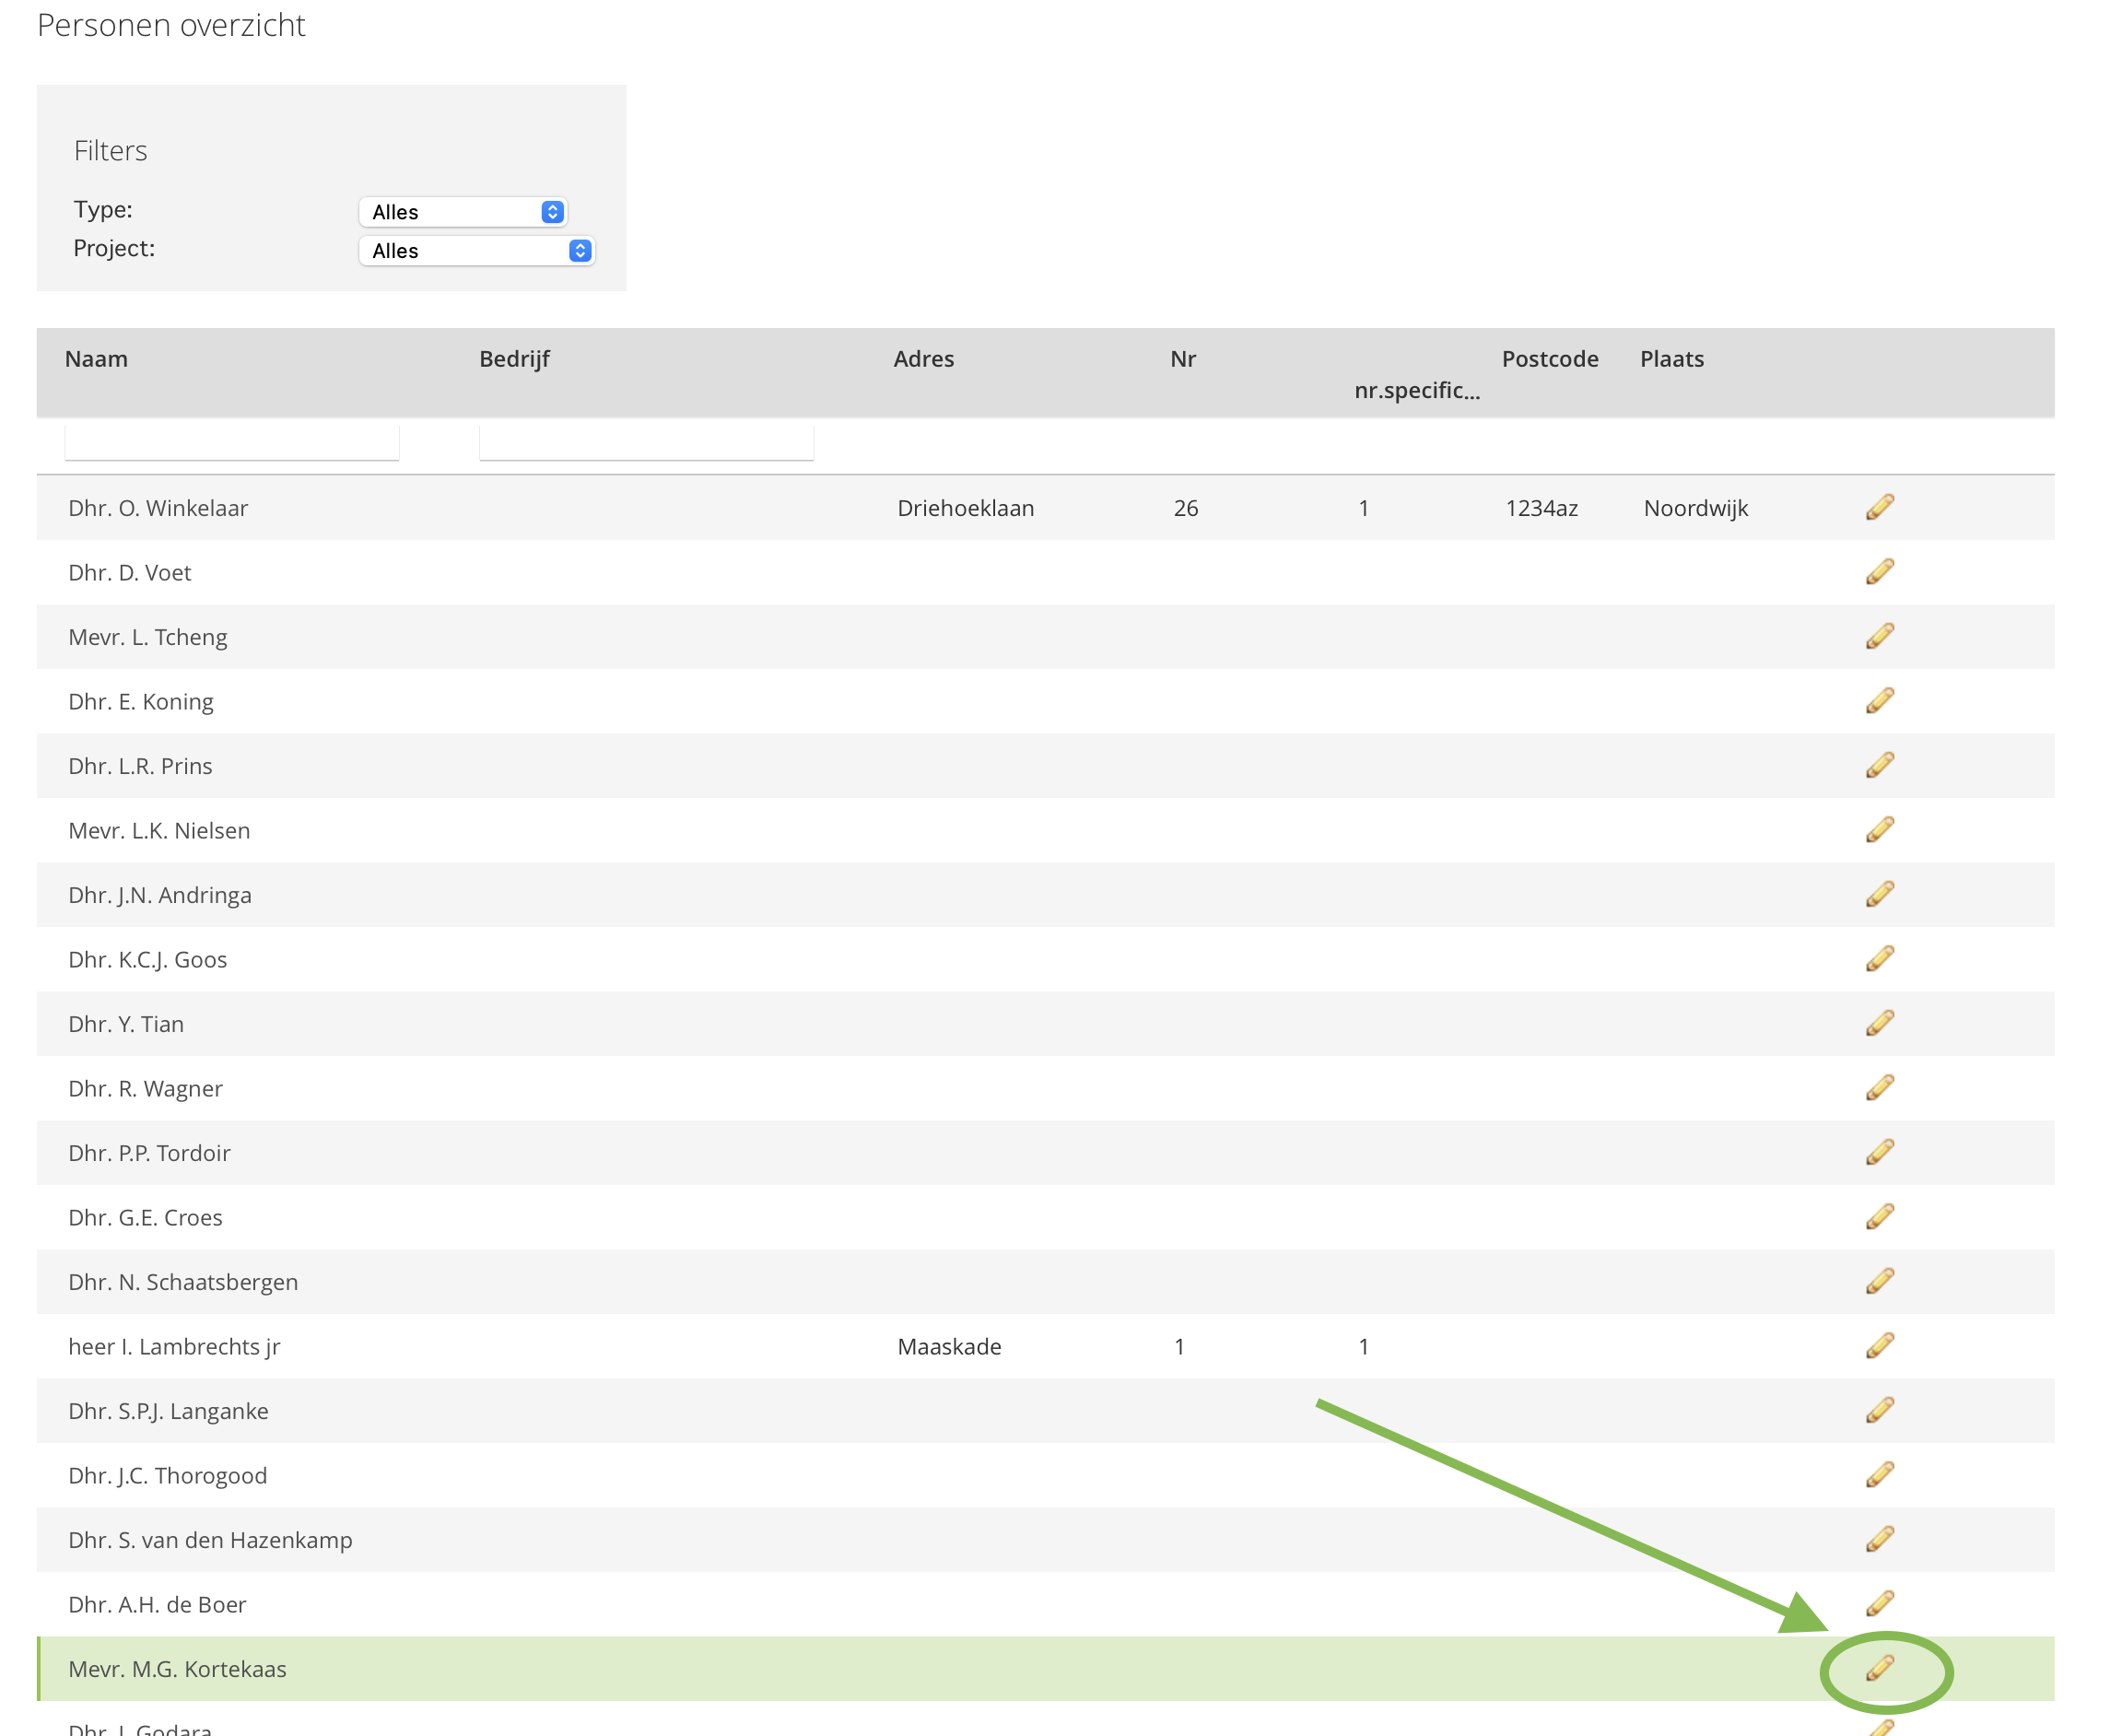Click edit pencil for Dhr. O. Winkelaar

[1879, 508]
